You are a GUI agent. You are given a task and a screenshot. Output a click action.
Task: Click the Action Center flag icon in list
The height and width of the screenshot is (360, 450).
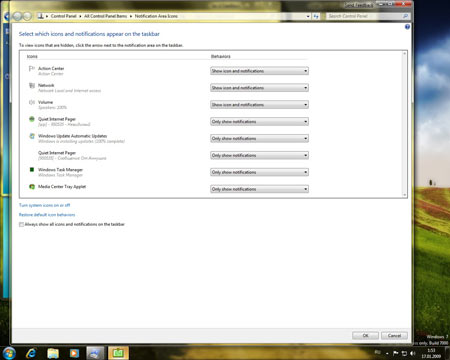click(32, 69)
